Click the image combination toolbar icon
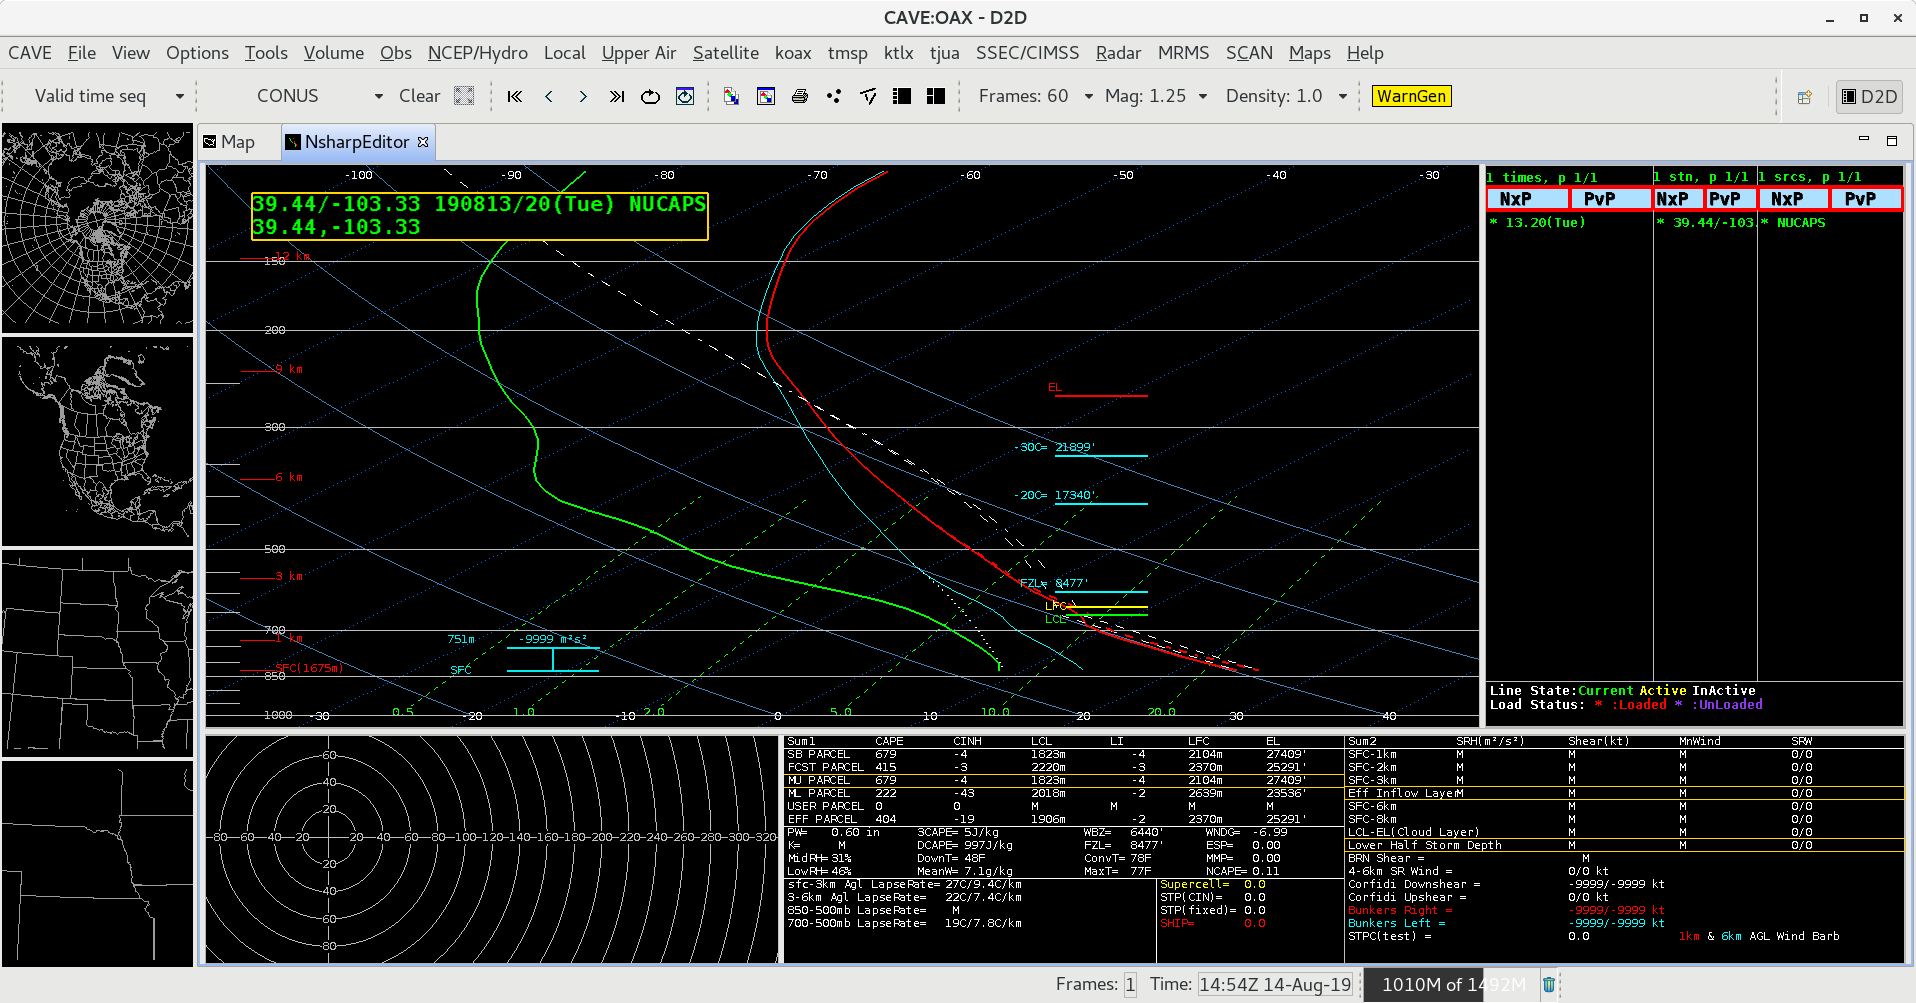 click(x=732, y=96)
